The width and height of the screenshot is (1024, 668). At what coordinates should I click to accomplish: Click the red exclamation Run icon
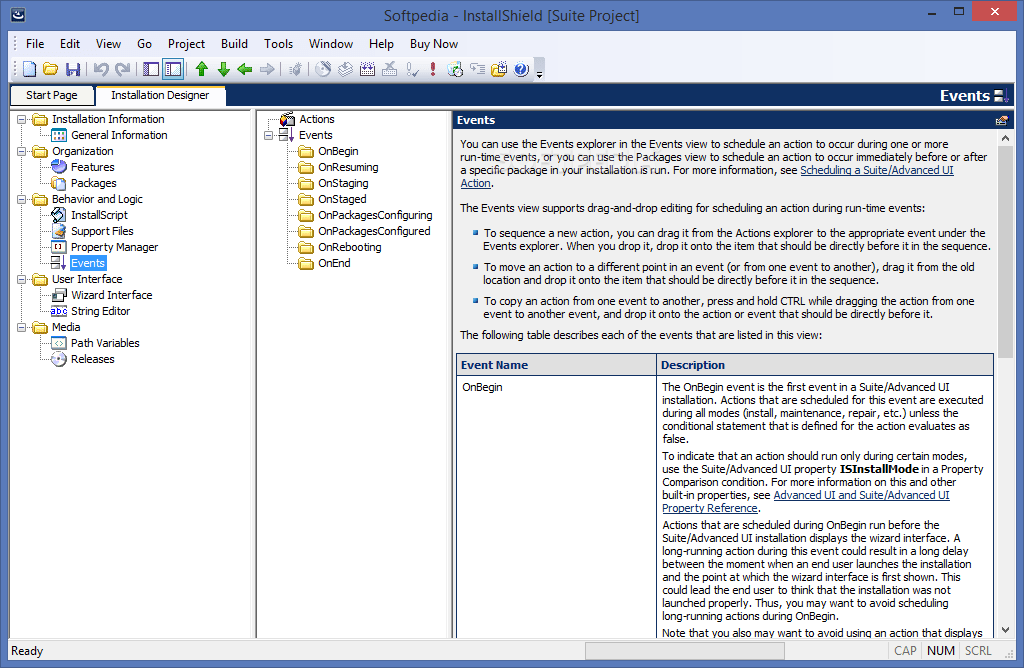click(x=433, y=69)
